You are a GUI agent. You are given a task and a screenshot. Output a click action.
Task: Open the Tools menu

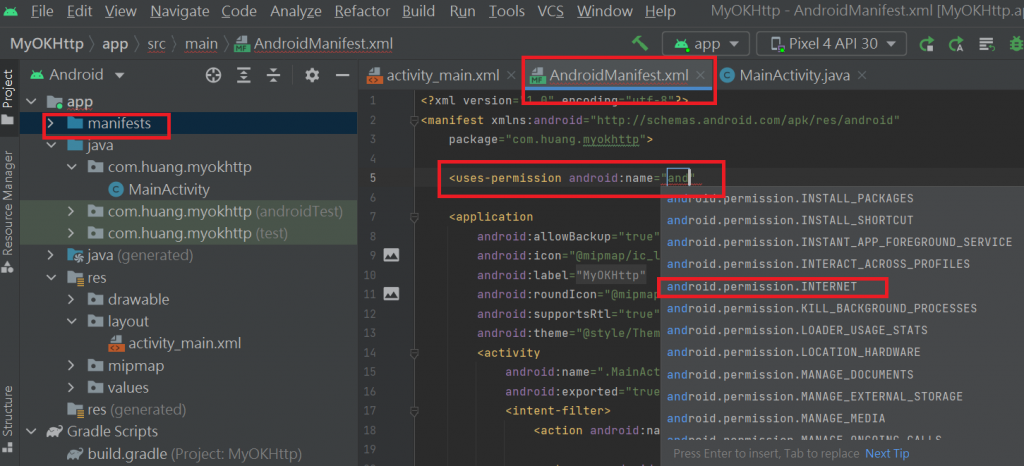point(507,11)
